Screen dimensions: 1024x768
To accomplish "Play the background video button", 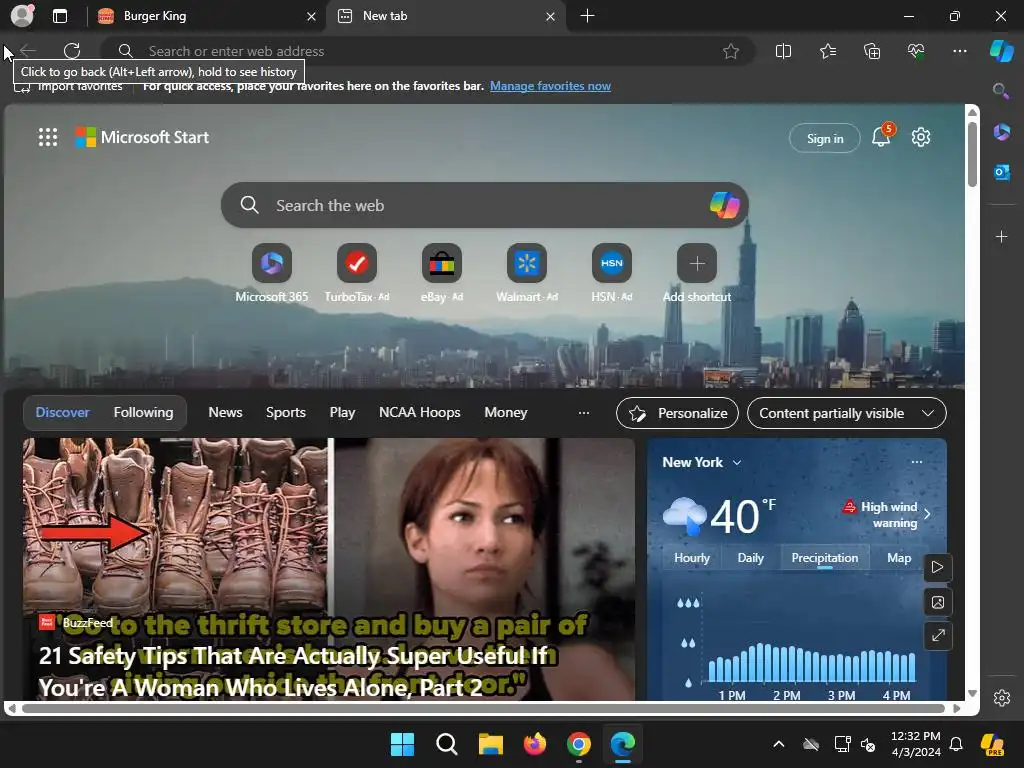I will [938, 567].
